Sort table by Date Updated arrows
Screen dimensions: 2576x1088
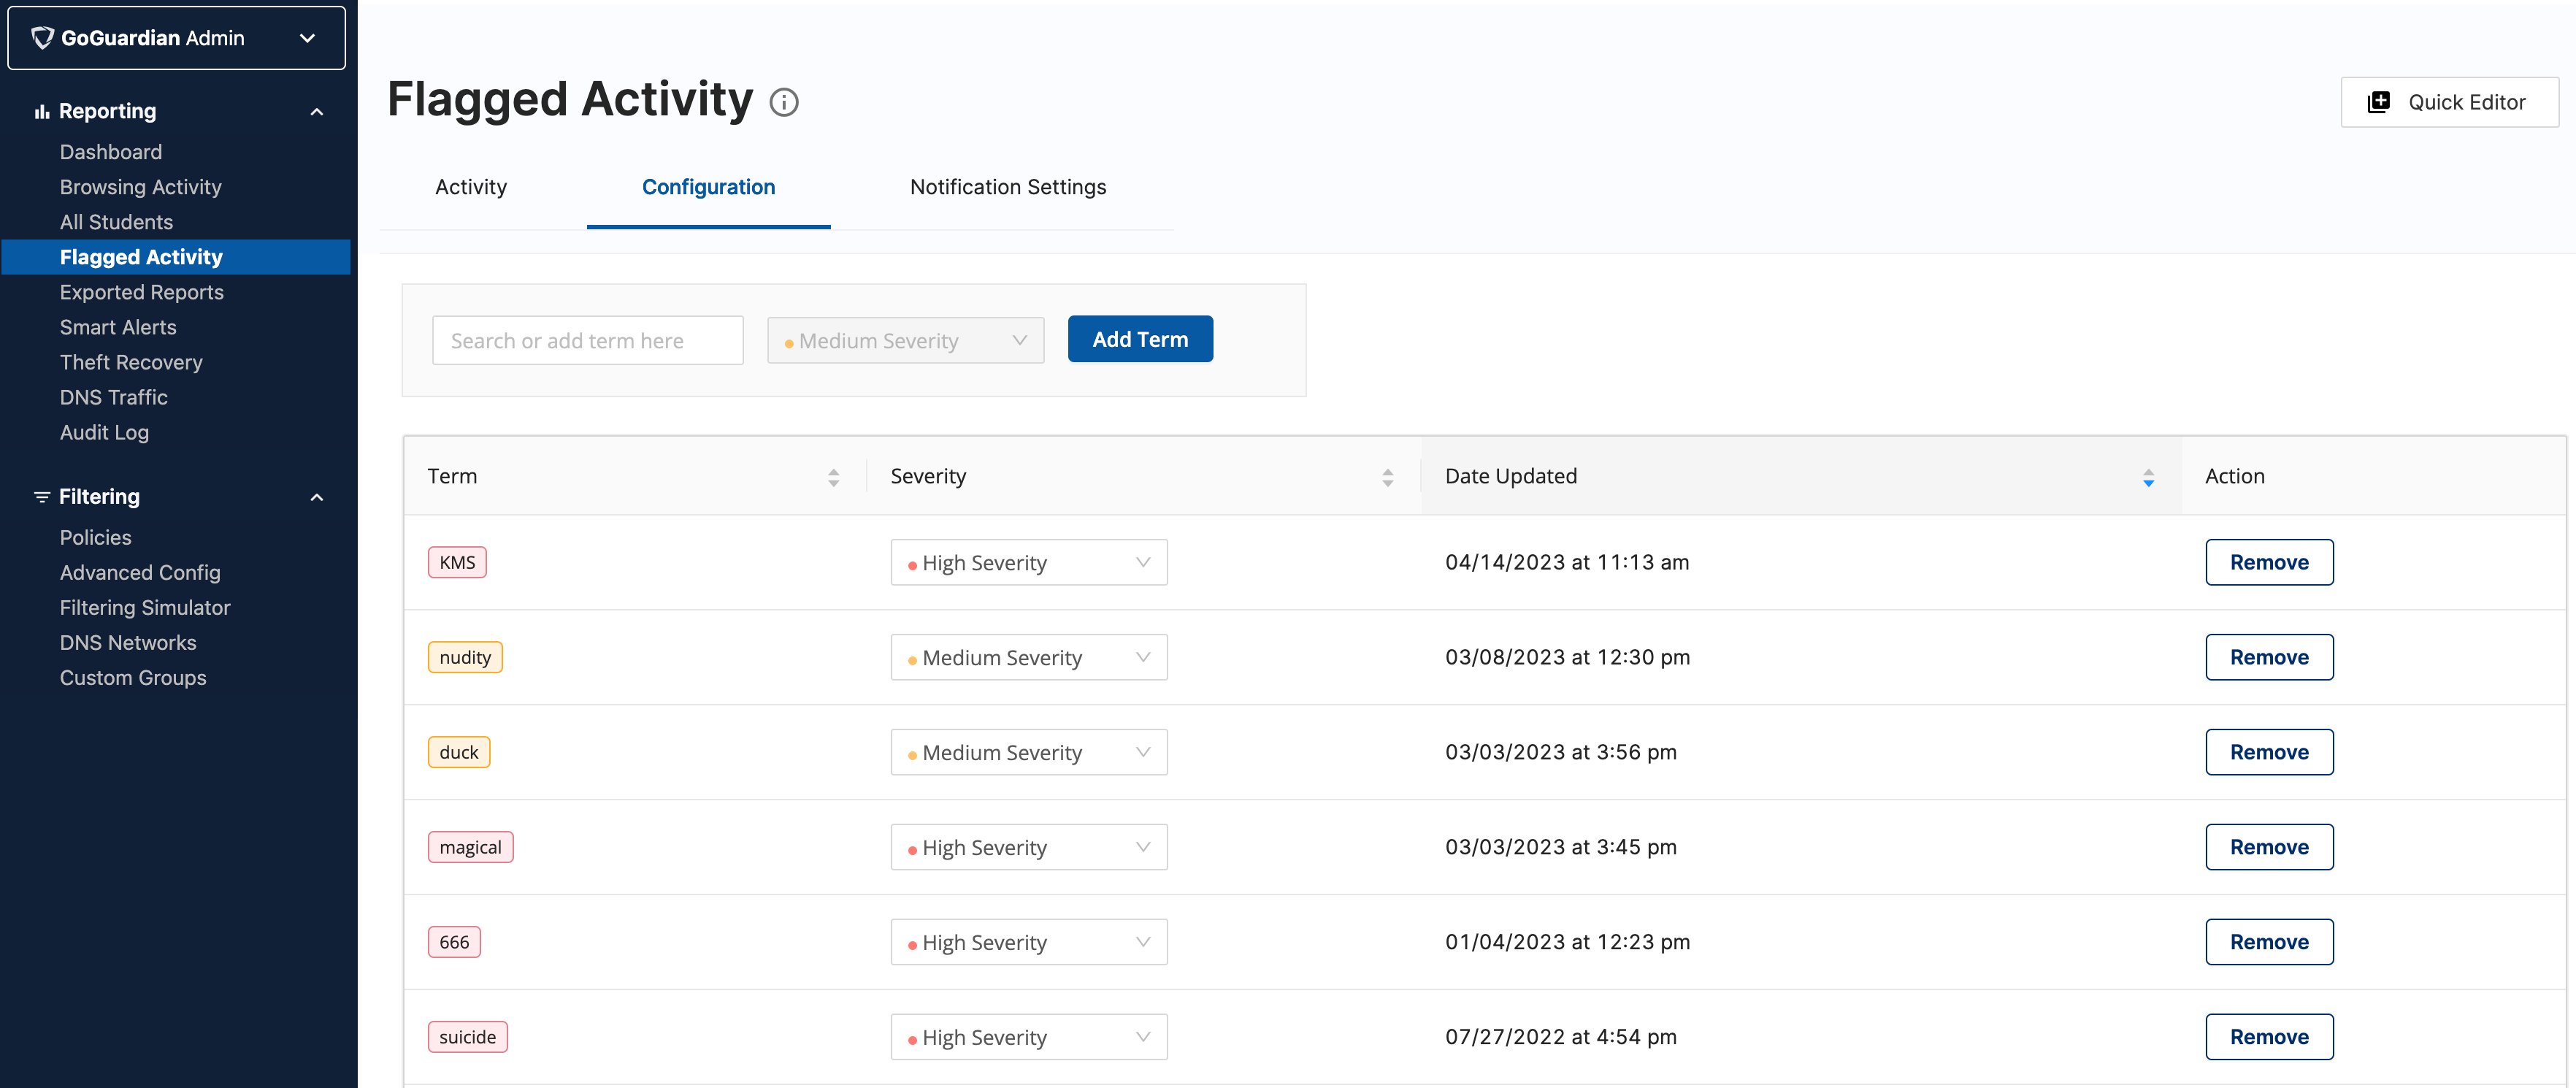[2148, 477]
